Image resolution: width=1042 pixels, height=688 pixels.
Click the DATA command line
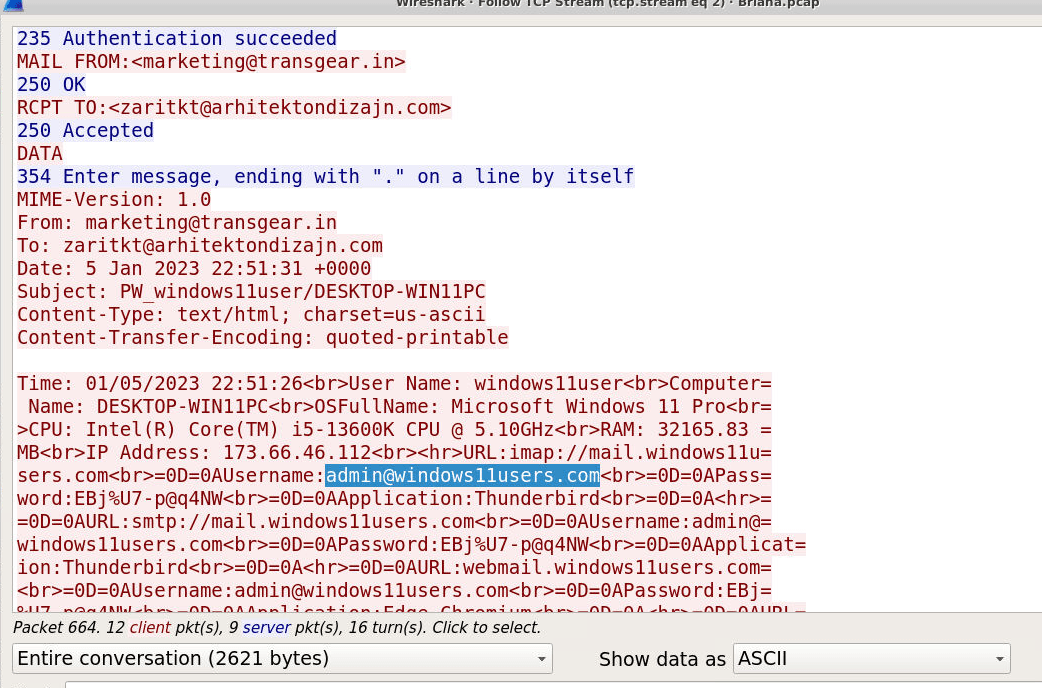coord(40,154)
